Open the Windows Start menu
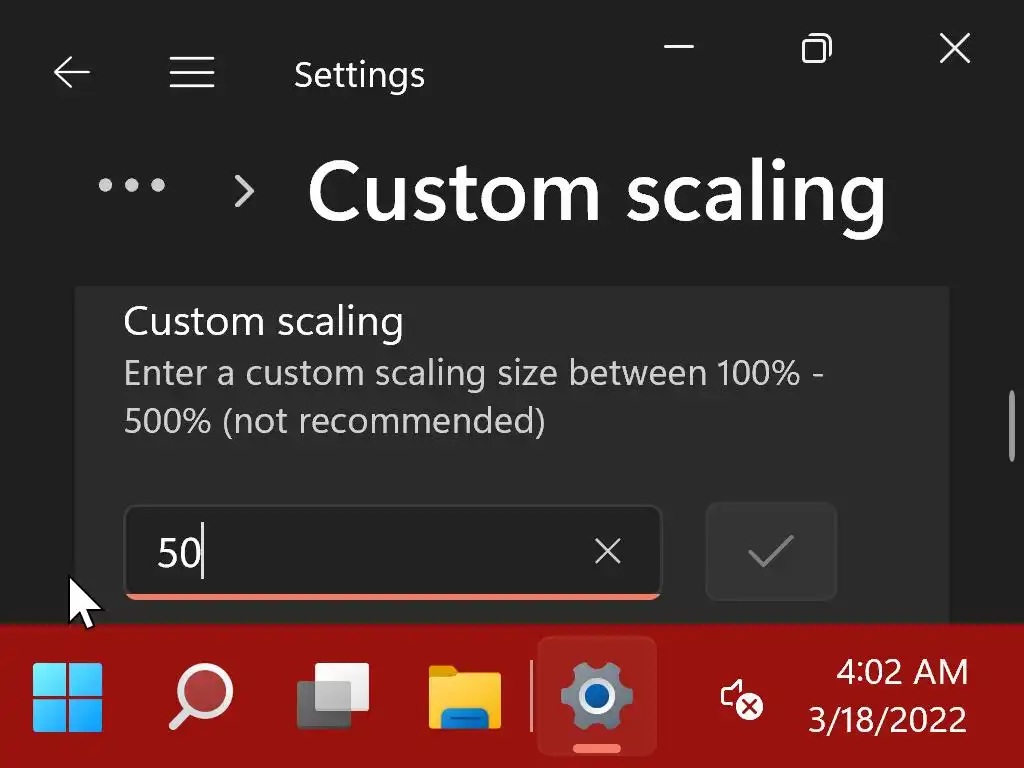Screen dimensions: 1024x768 pos(67,697)
